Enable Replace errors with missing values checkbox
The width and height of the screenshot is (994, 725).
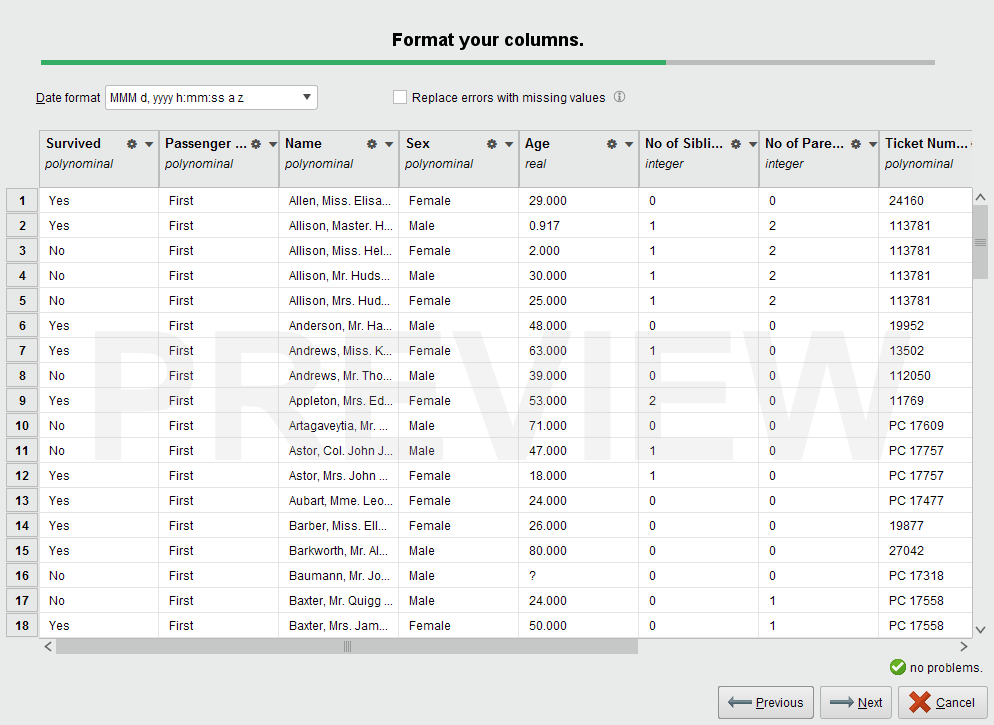click(400, 97)
